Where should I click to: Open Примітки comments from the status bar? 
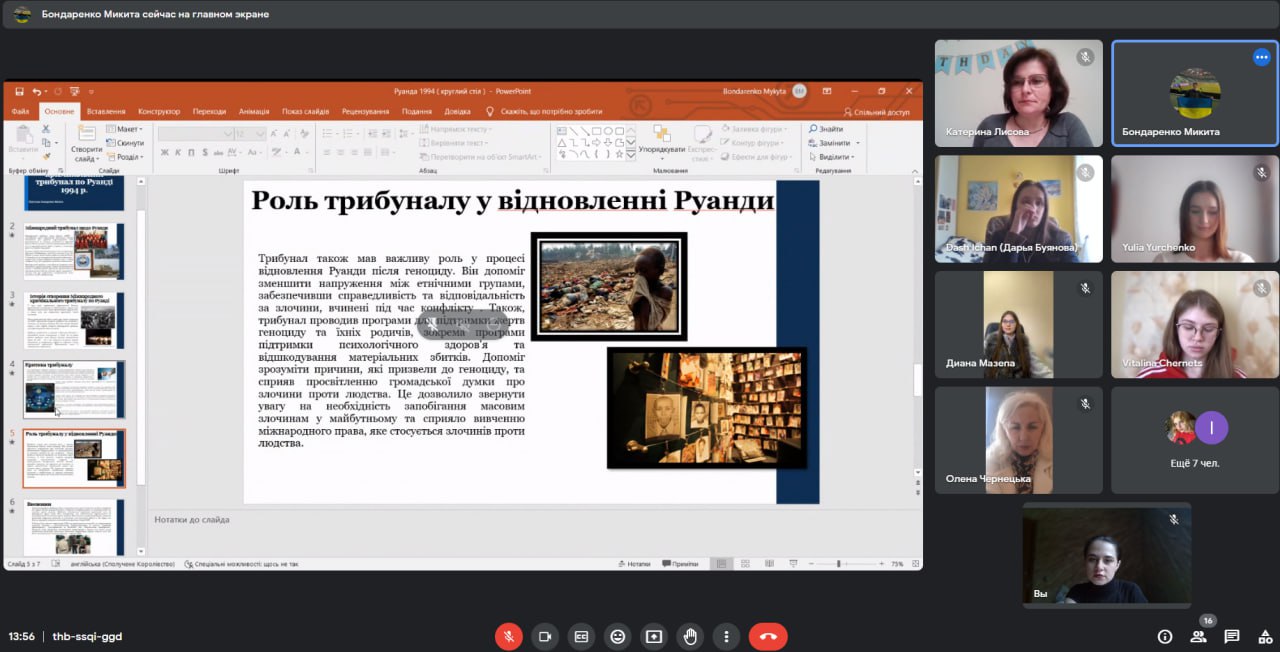(x=680, y=564)
